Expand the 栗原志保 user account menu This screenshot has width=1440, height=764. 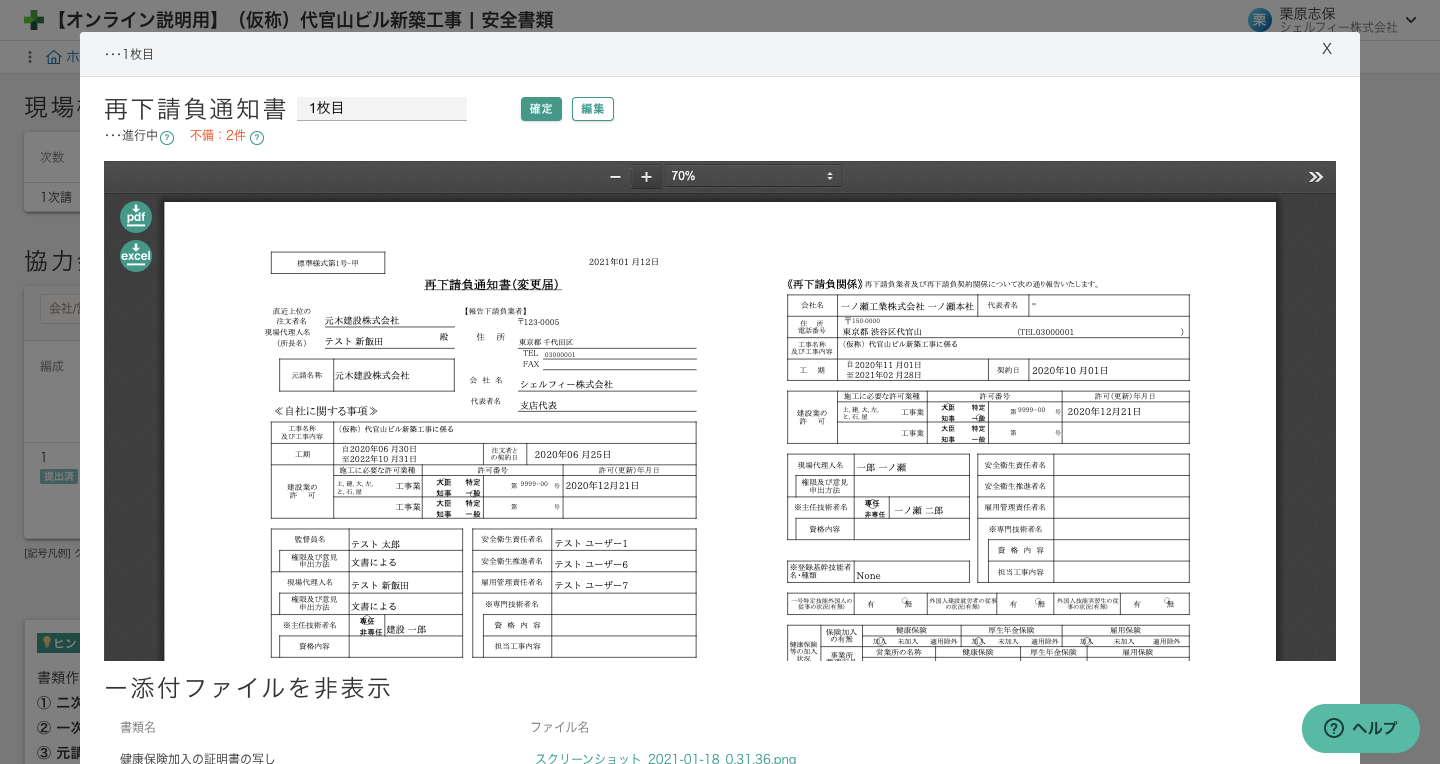point(1410,20)
